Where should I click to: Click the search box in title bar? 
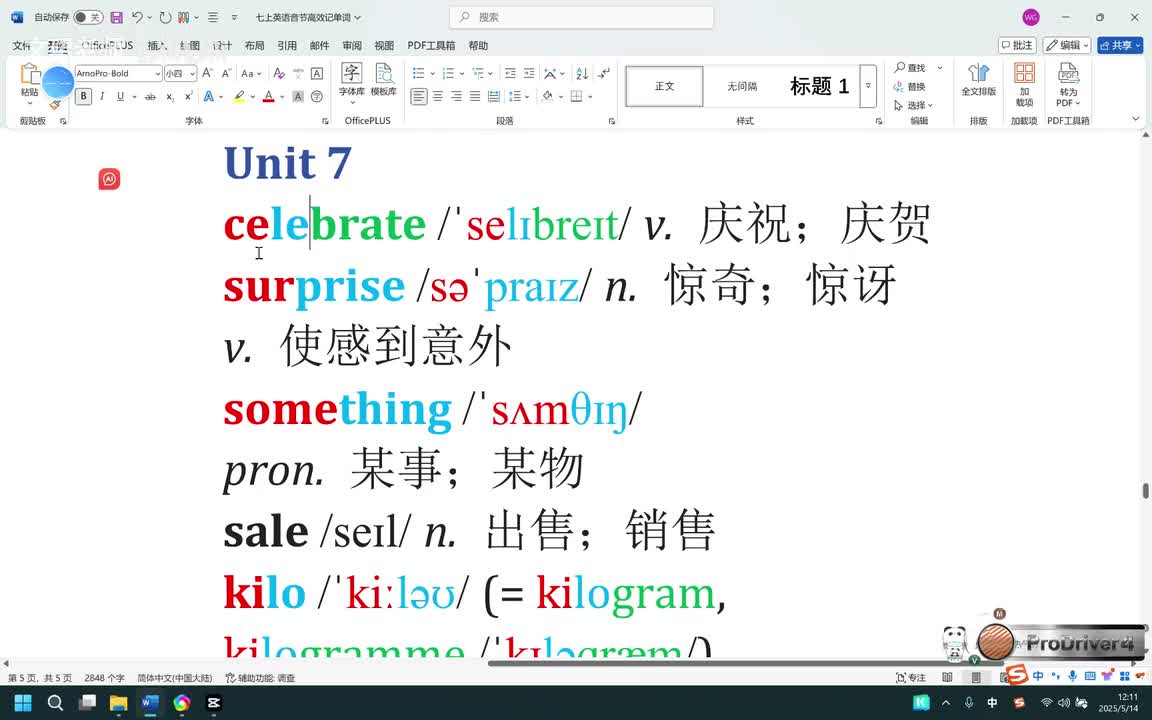581,17
